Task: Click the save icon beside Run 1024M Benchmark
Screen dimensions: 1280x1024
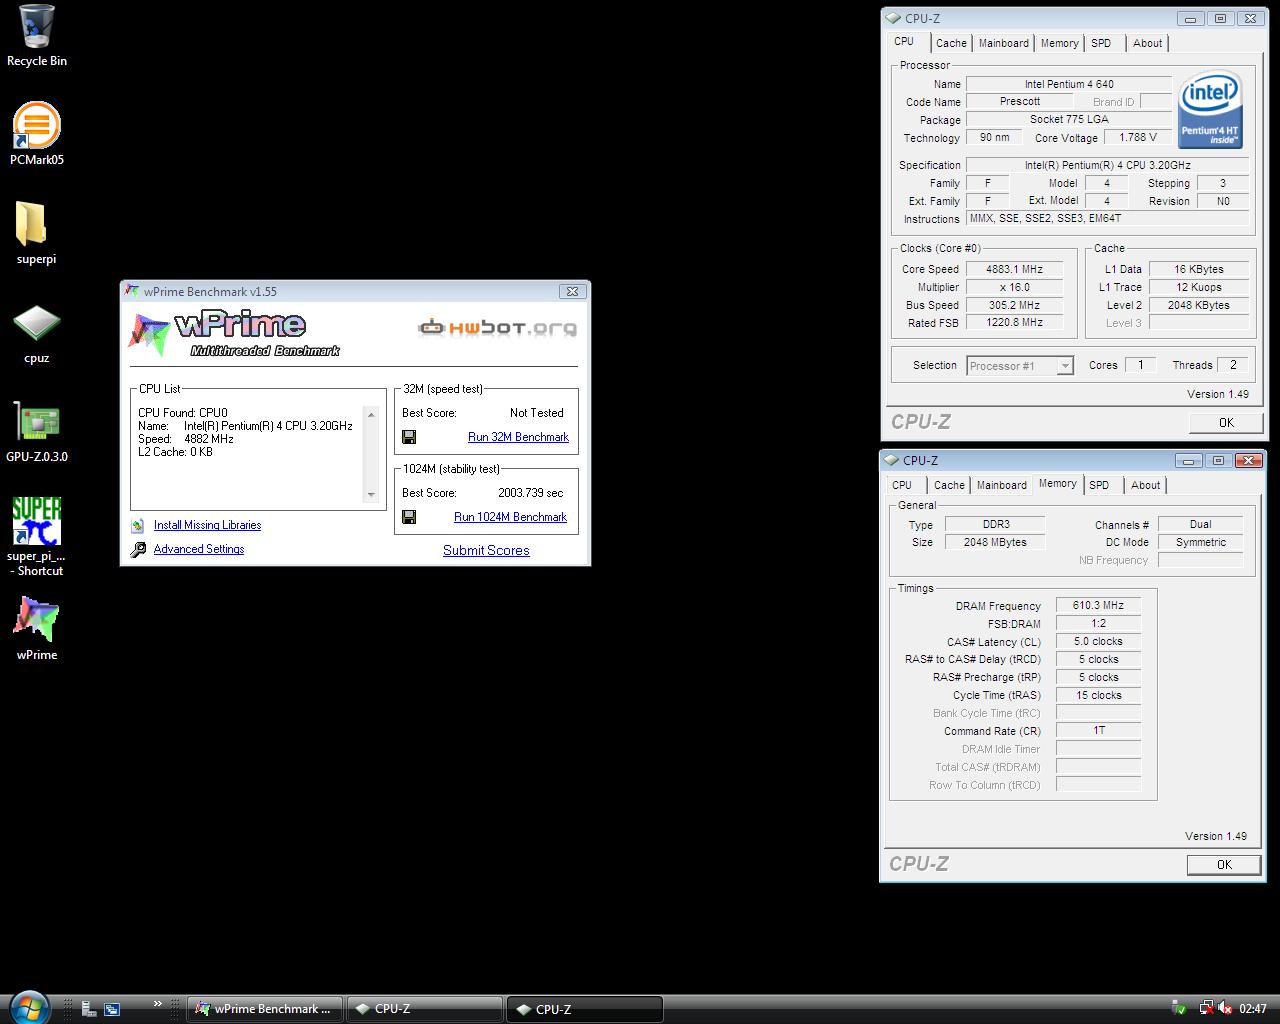Action: (x=409, y=517)
